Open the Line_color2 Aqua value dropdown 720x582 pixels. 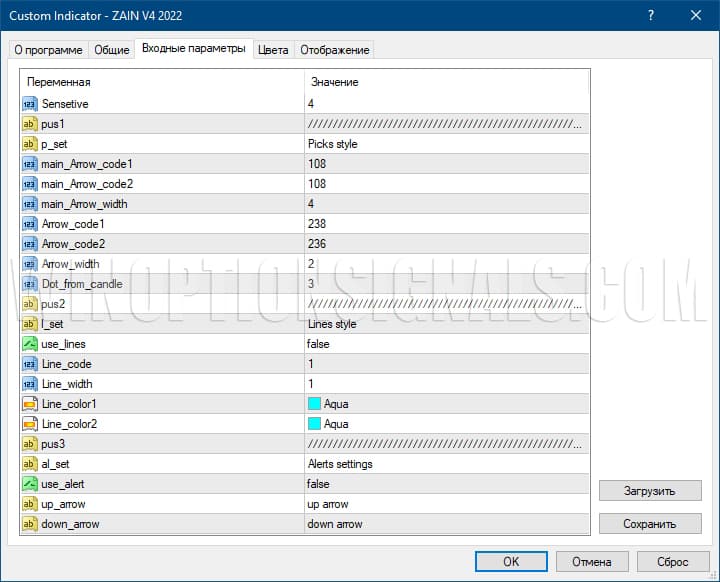point(445,424)
